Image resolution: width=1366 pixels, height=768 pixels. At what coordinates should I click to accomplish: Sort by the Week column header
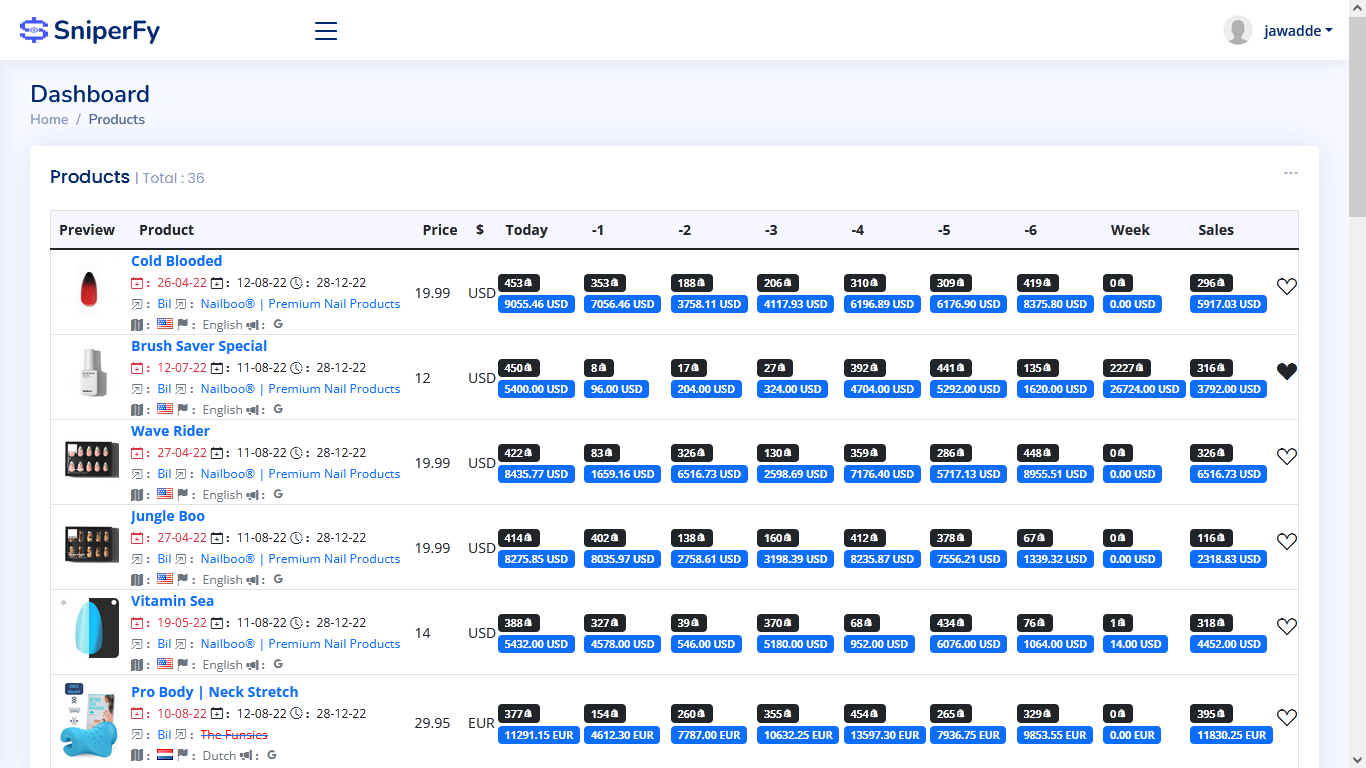[1130, 230]
